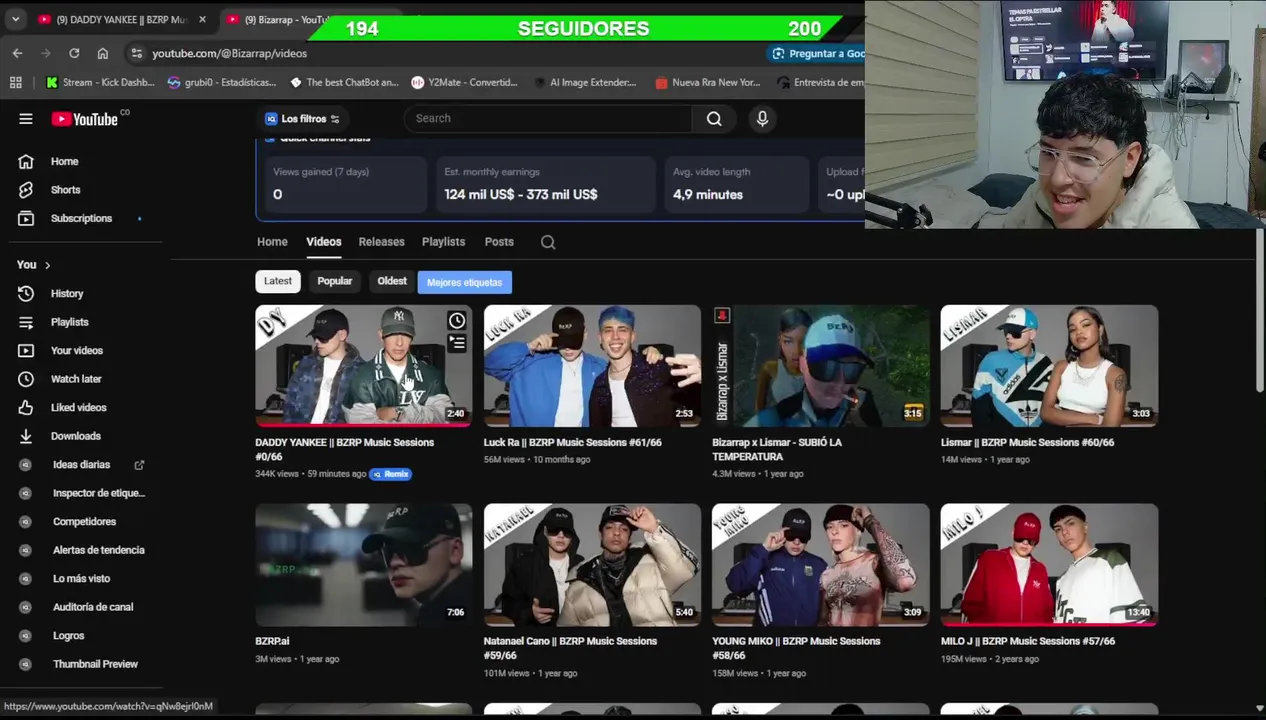
Task: Open tab search dropdown arrow
Action: point(15,19)
